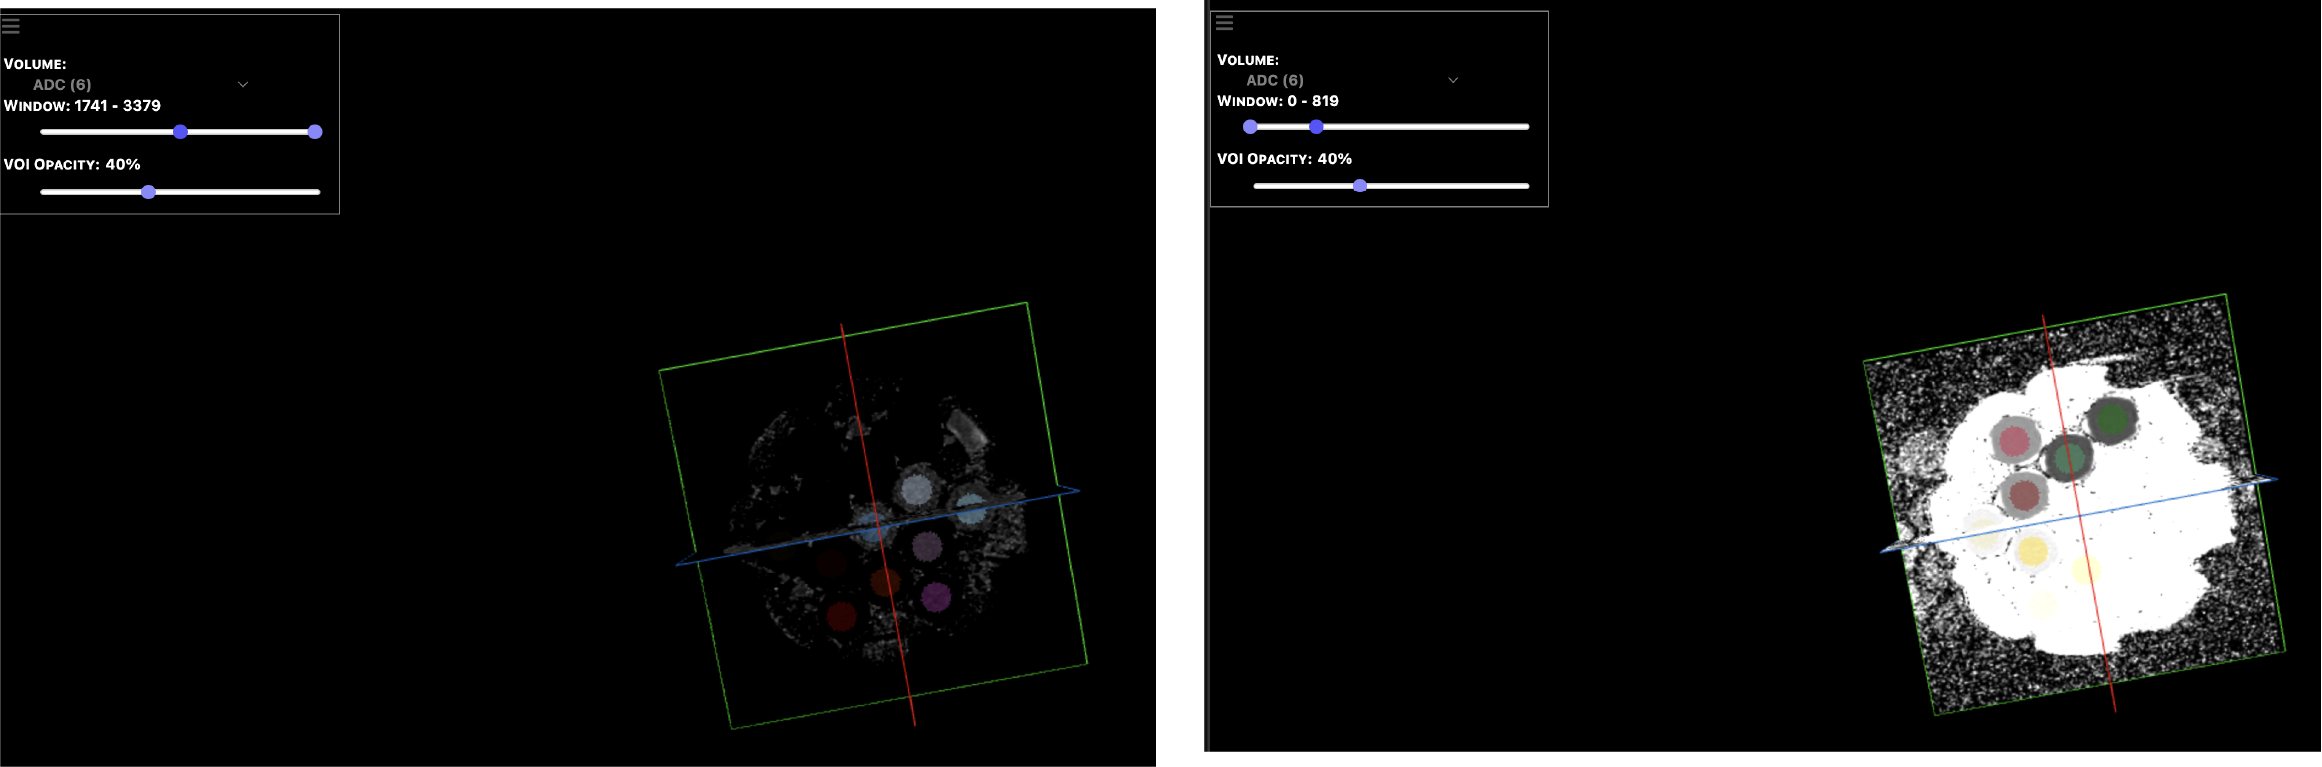The width and height of the screenshot is (2322, 767).
Task: Select the dark green VOI at the top of the right image
Action: (2111, 419)
